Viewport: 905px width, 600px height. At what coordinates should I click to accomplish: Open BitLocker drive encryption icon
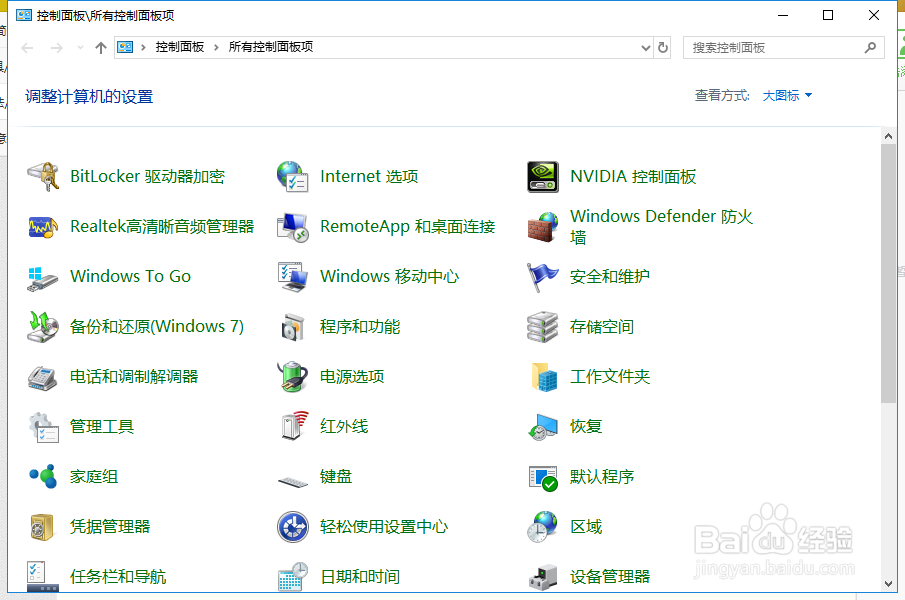(43, 177)
